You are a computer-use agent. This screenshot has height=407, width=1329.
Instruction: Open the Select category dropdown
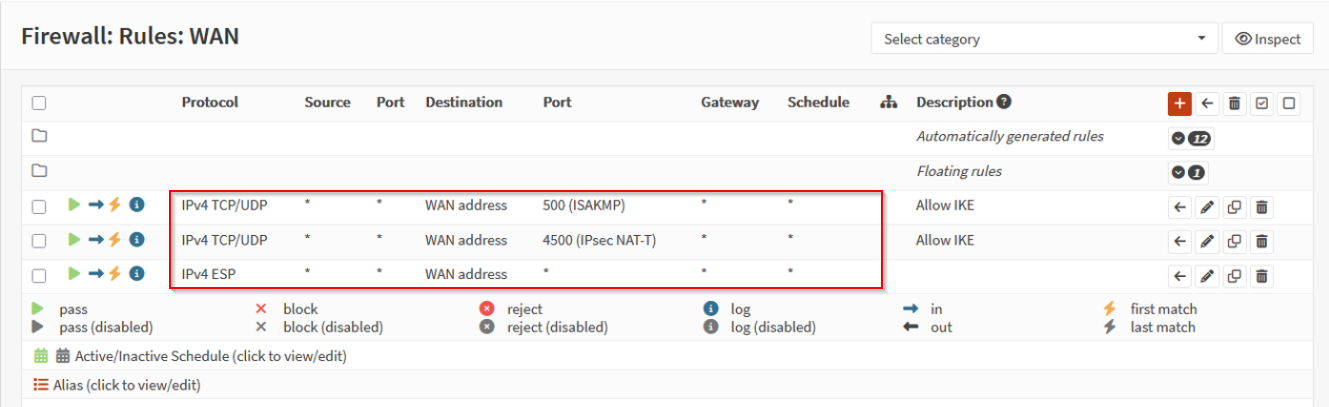coord(1043,39)
